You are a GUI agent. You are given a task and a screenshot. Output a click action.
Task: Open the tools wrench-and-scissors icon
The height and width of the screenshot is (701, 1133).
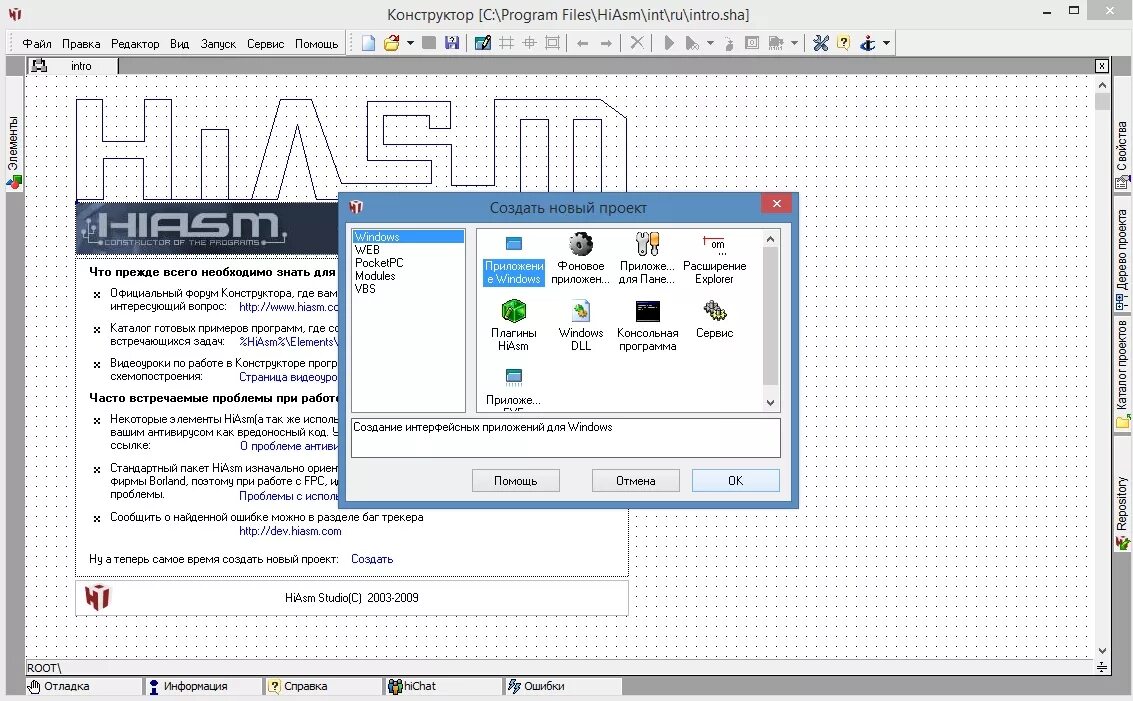[x=821, y=43]
